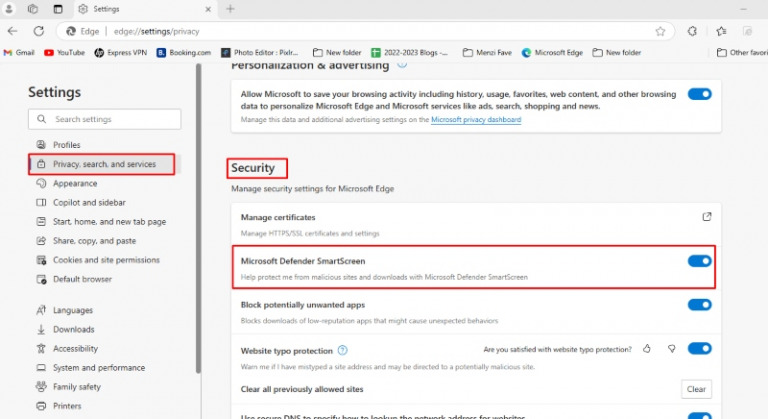The width and height of the screenshot is (768, 419).
Task: Toggle personalization and advertising data switch
Action: (x=699, y=94)
